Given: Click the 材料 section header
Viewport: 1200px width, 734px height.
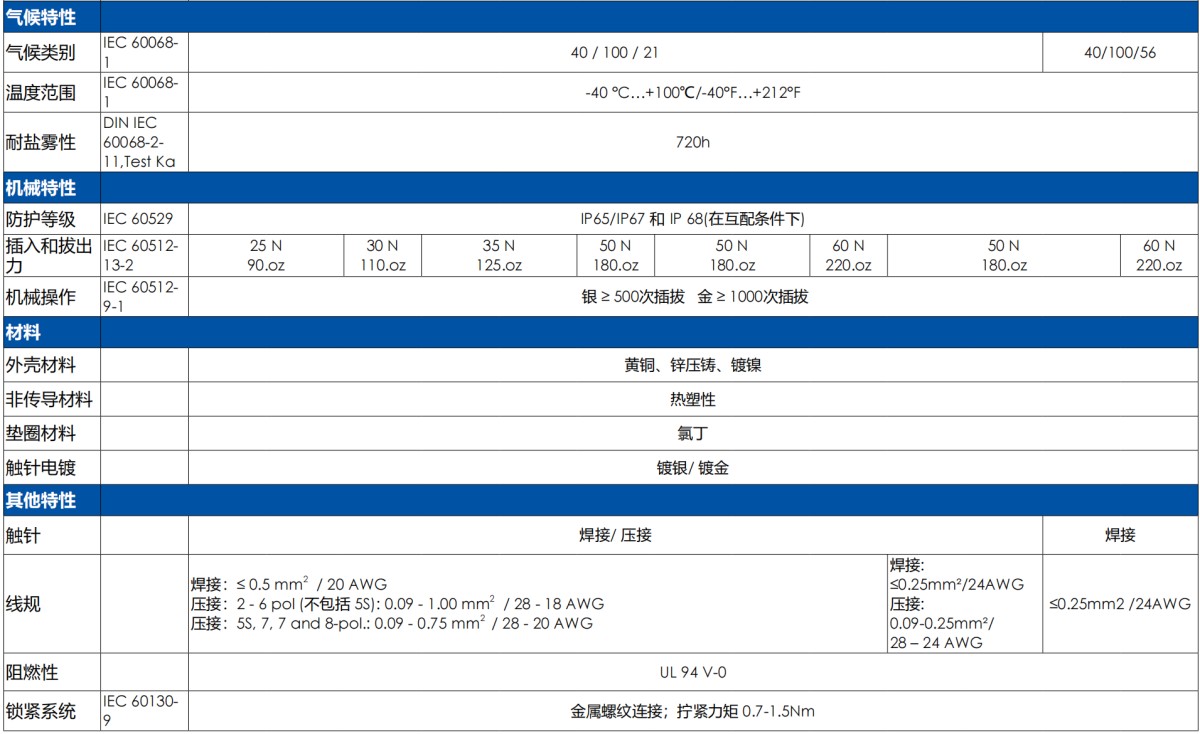Looking at the screenshot, I should pyautogui.click(x=25, y=330).
